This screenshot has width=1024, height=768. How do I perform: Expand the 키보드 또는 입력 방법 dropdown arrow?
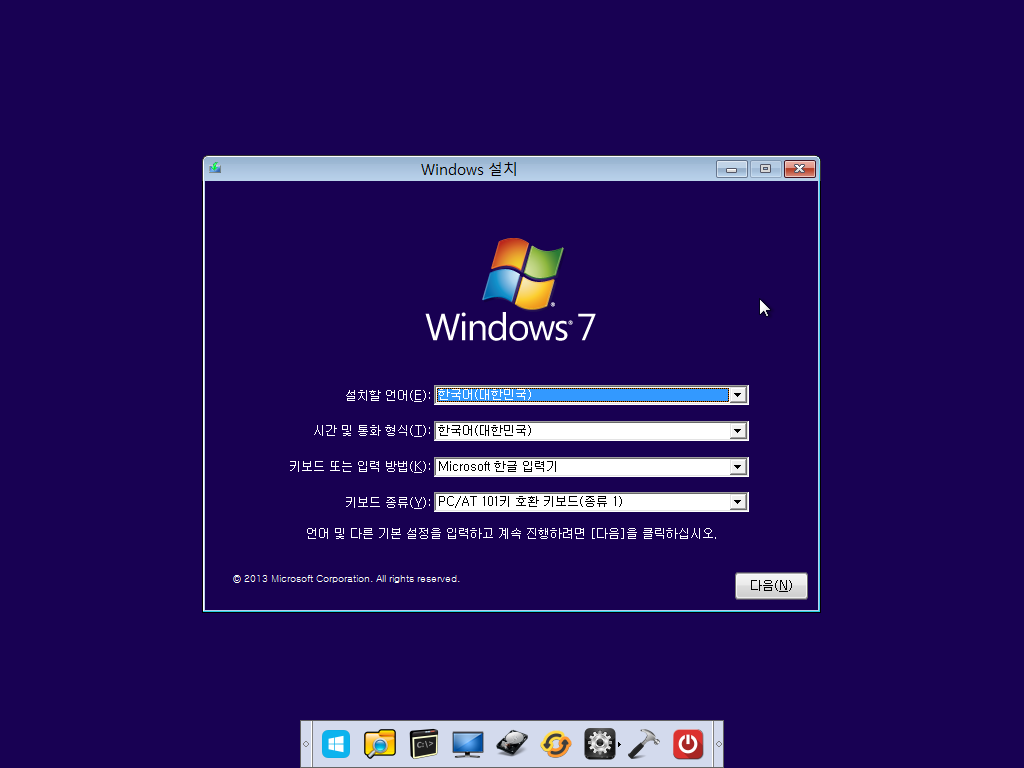click(737, 467)
